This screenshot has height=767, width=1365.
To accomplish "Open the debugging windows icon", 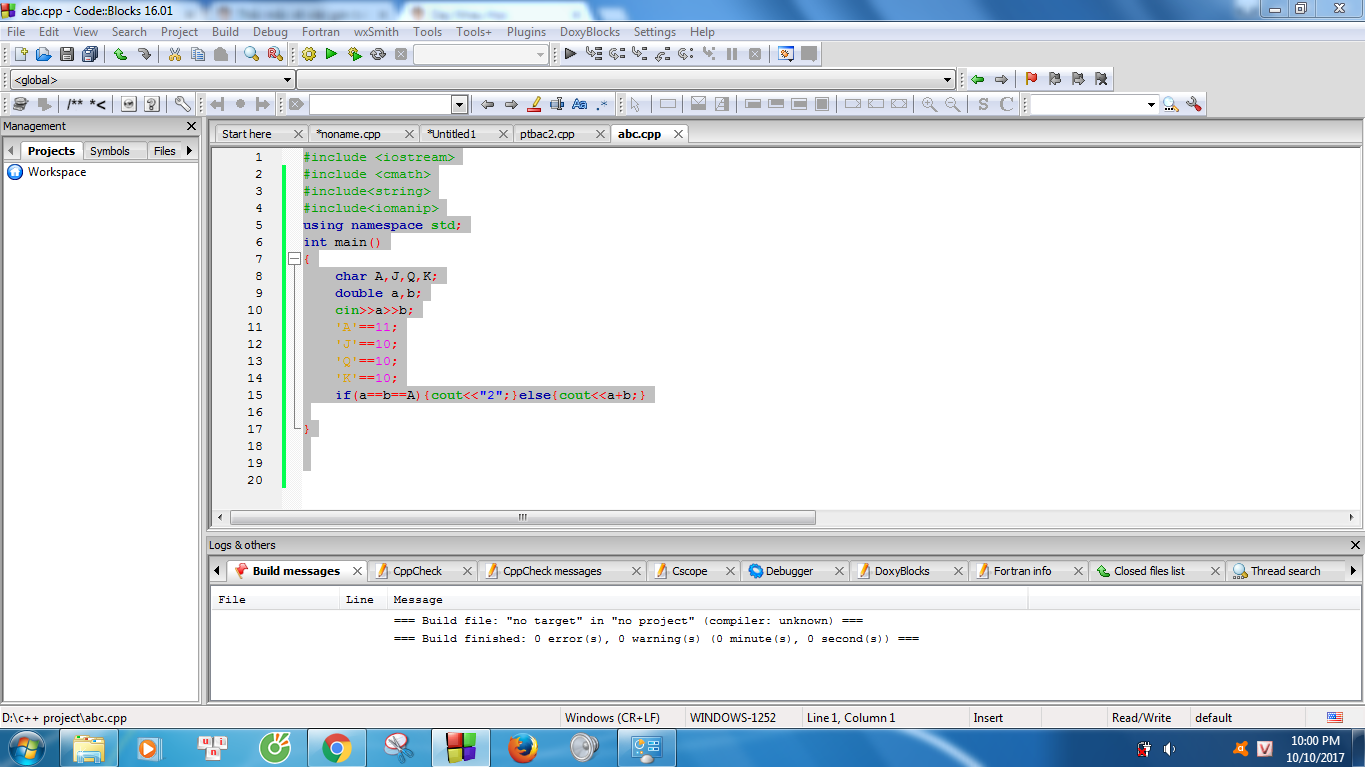I will (786, 54).
